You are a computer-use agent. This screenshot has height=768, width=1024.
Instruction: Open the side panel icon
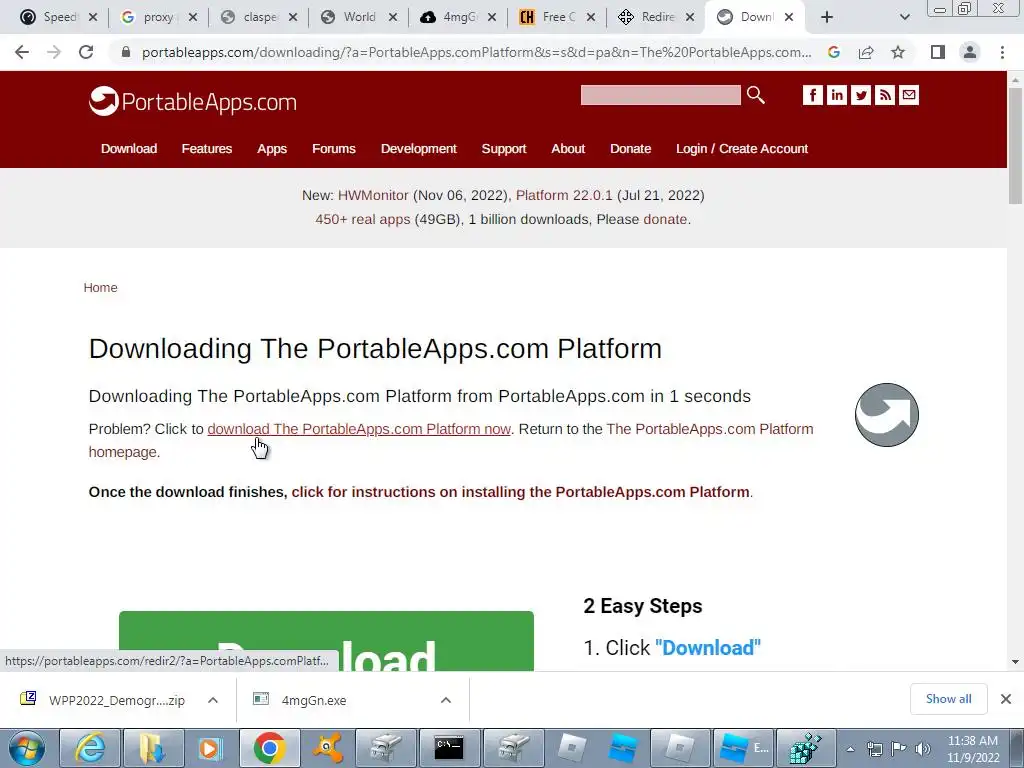[x=938, y=52]
